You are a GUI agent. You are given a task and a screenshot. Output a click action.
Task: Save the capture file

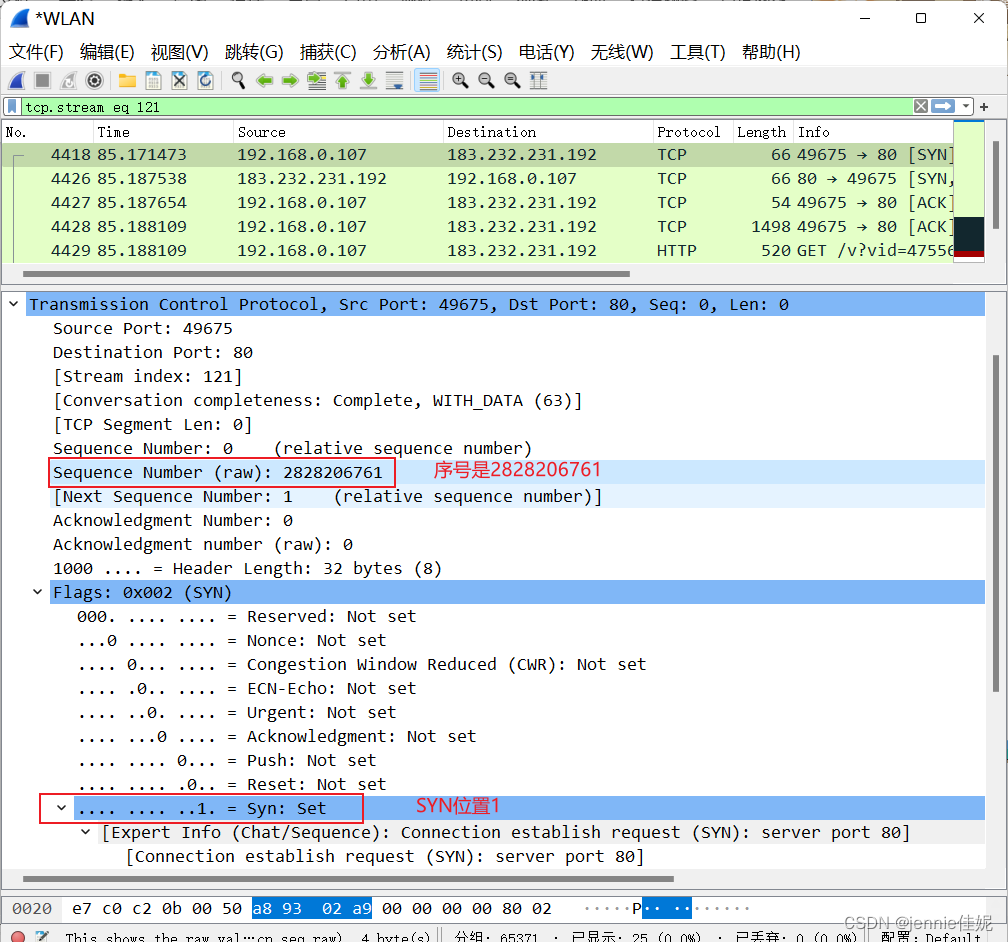[153, 80]
